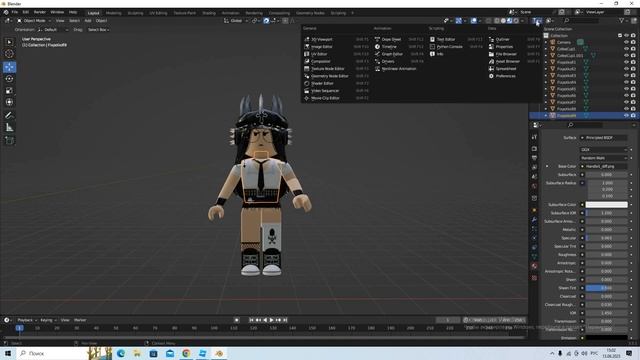Play the timeline animation
This screenshot has height=360, width=640.
[x=272, y=320]
